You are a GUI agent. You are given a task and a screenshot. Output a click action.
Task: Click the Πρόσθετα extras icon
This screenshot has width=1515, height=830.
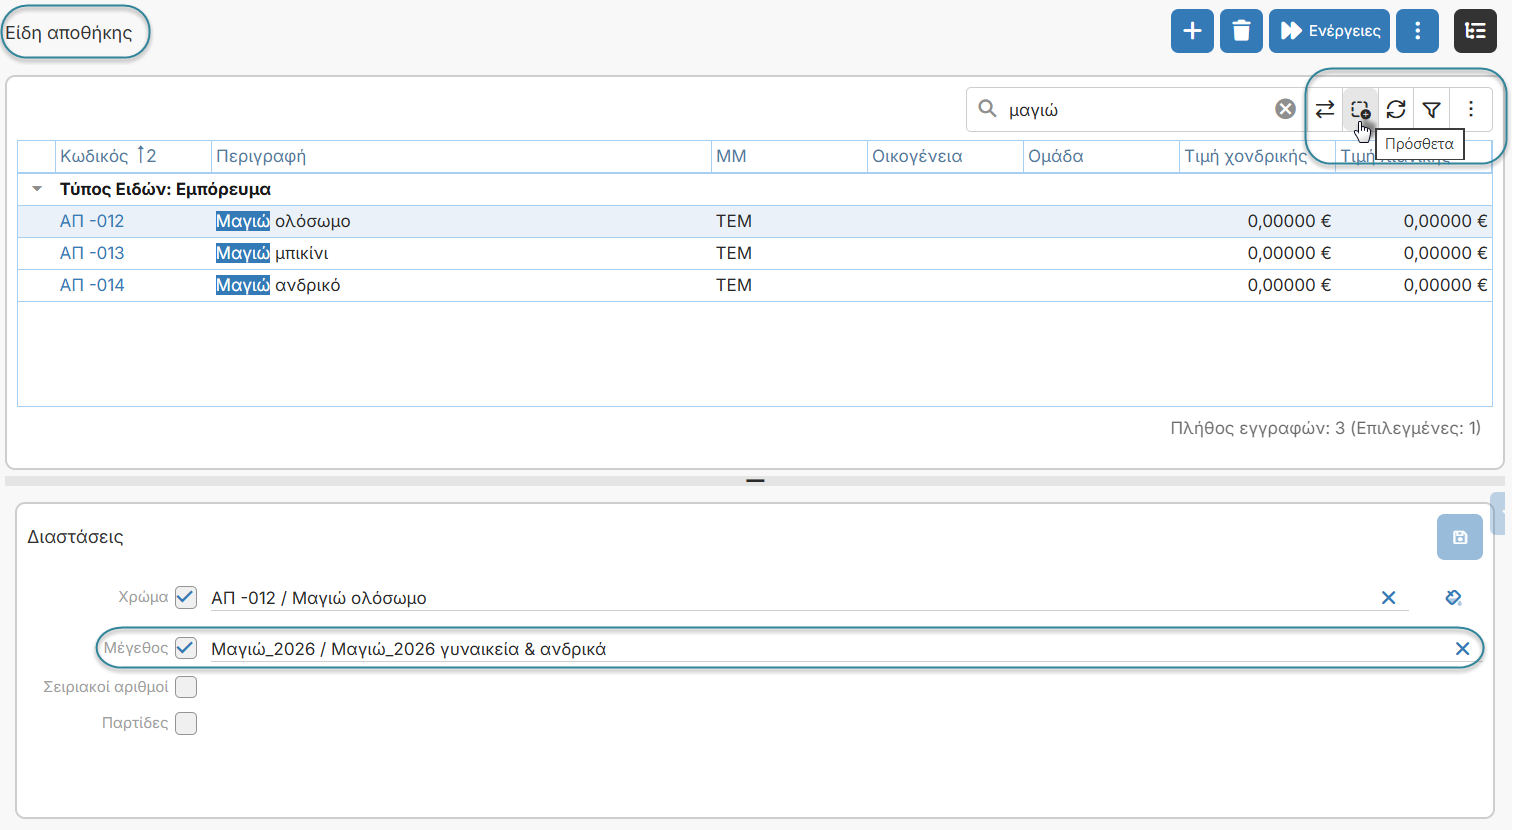1360,109
